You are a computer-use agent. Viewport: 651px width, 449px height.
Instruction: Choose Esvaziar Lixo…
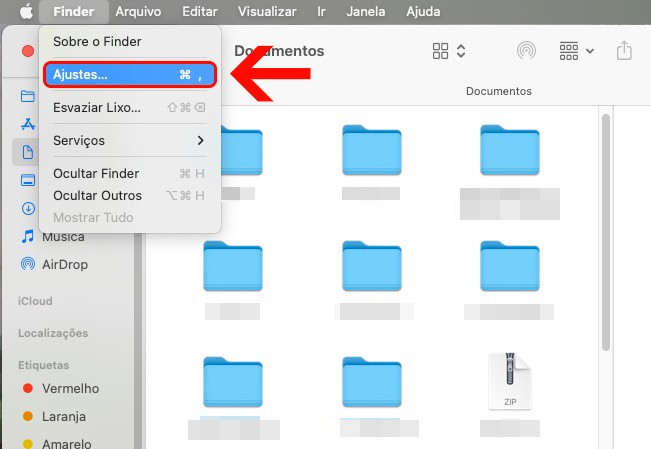click(130, 108)
